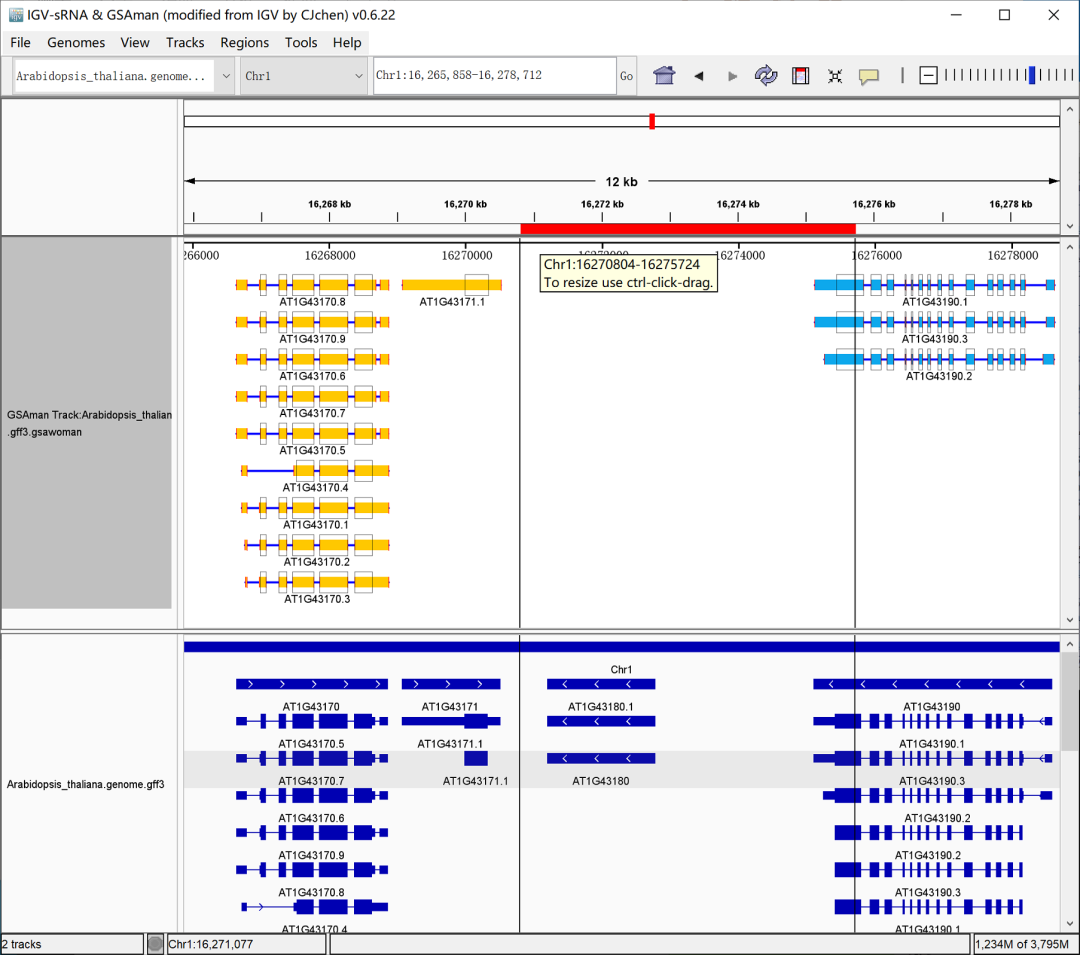Click the red region of interest bar
The image size is (1080, 955).
[687, 229]
